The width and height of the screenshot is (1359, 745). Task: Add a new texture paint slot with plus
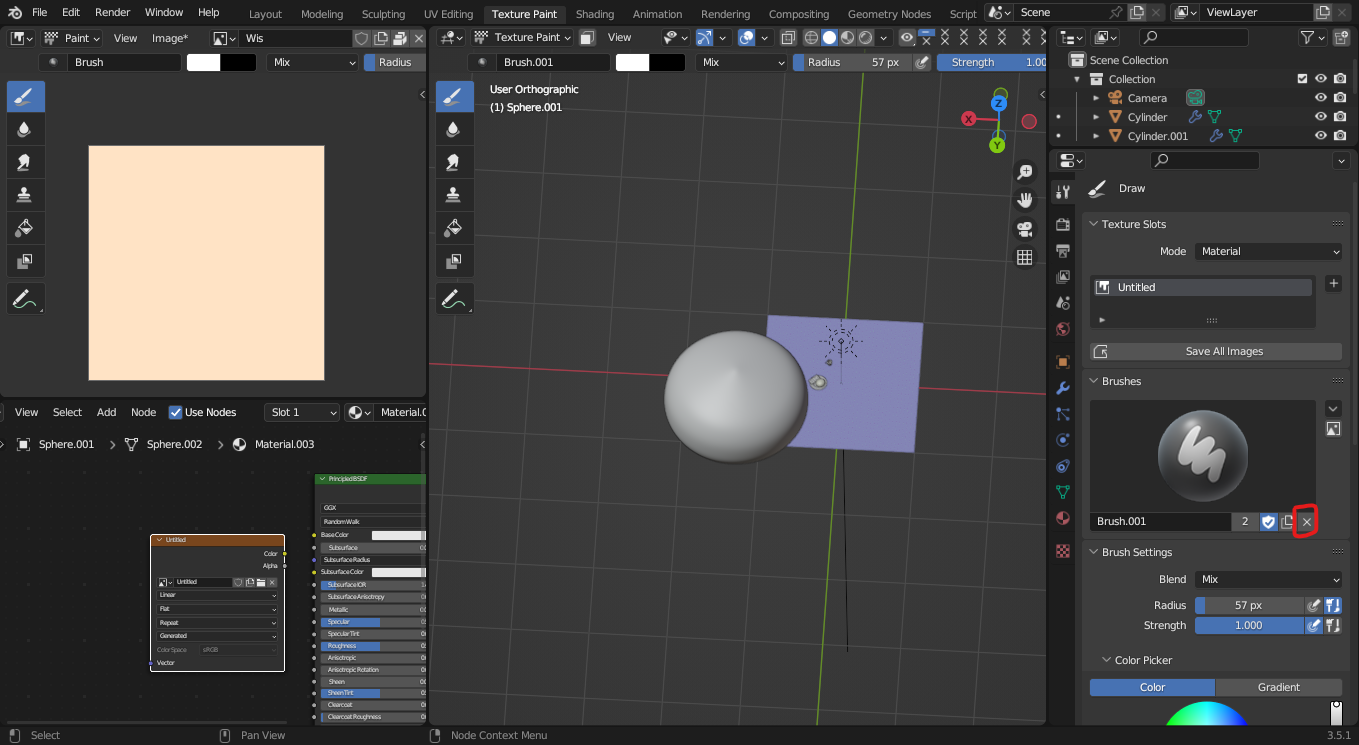pos(1333,284)
